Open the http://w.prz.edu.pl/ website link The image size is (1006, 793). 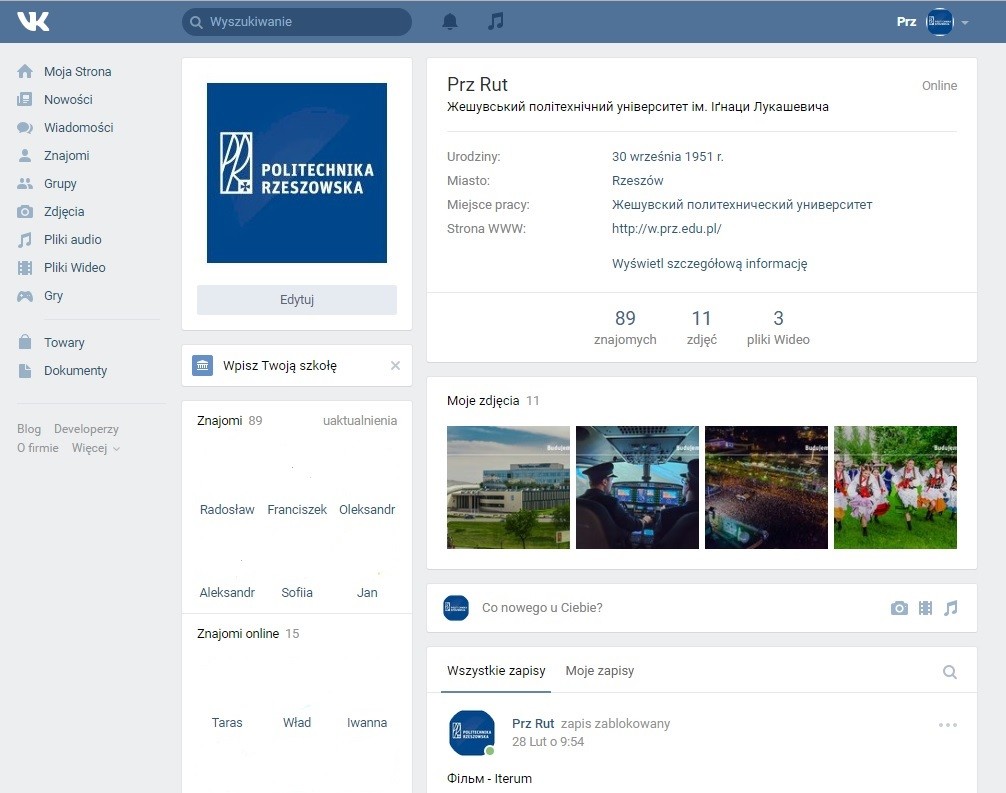pos(666,229)
